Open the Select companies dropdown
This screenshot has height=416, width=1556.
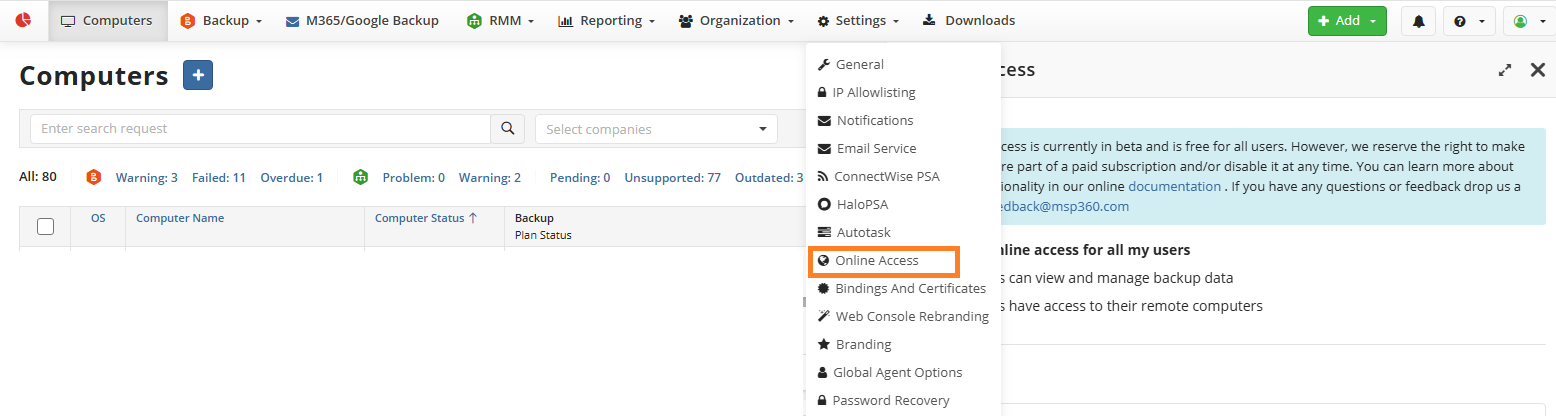click(x=656, y=129)
